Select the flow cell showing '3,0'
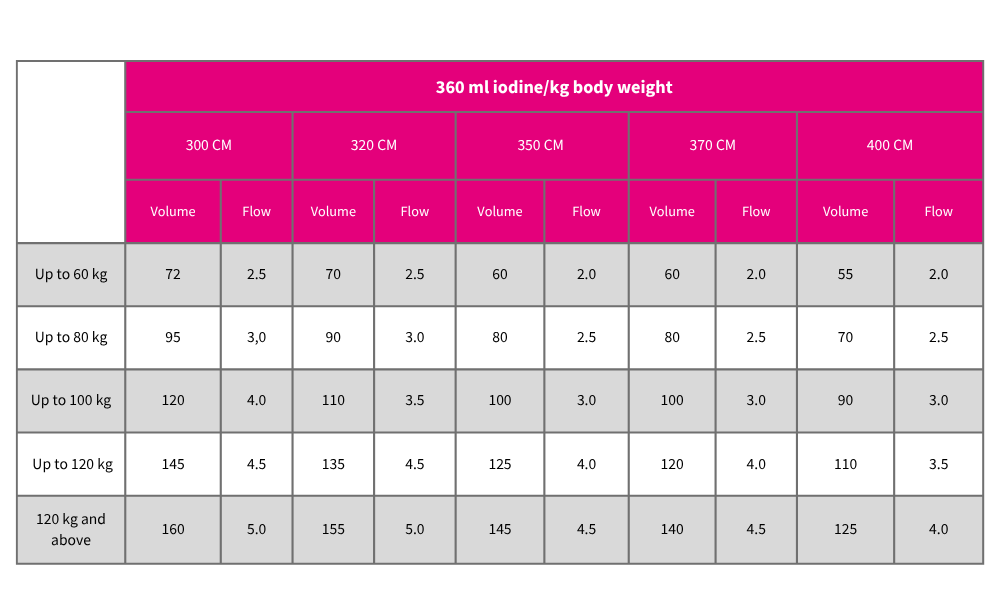Viewport: 1000px width, 600px height. click(256, 337)
